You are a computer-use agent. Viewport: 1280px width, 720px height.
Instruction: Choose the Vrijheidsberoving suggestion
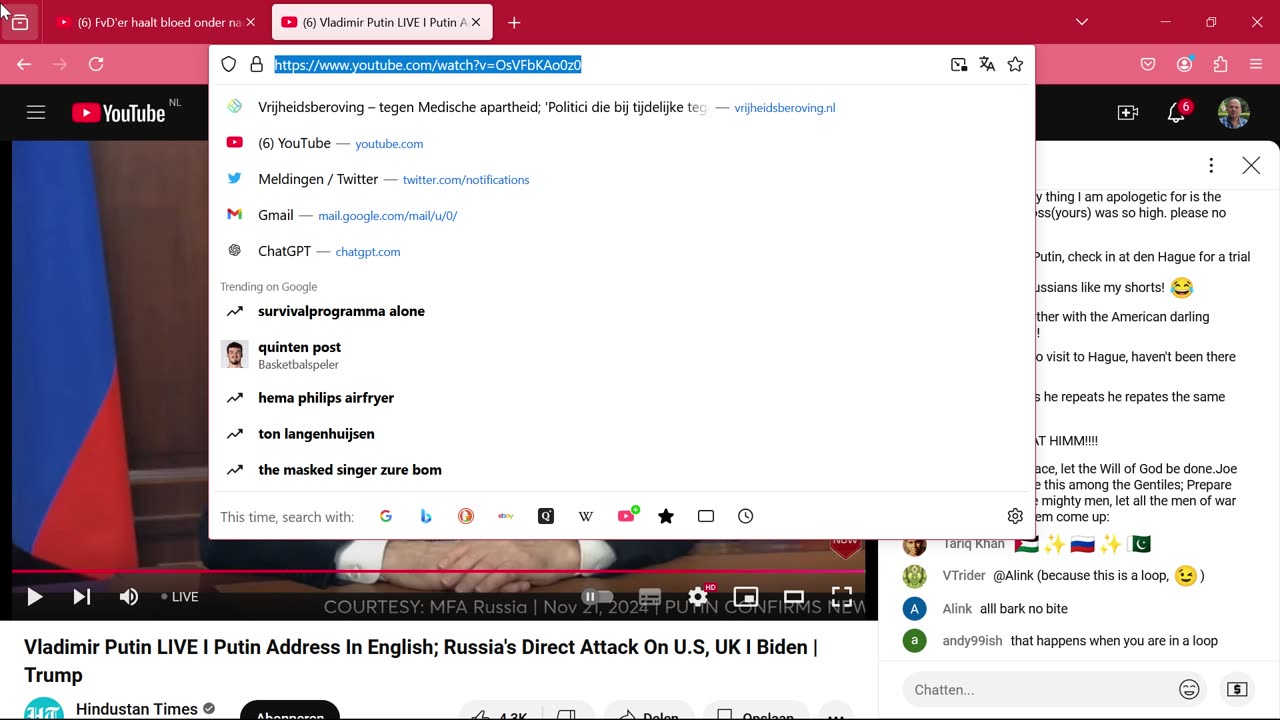click(x=621, y=107)
